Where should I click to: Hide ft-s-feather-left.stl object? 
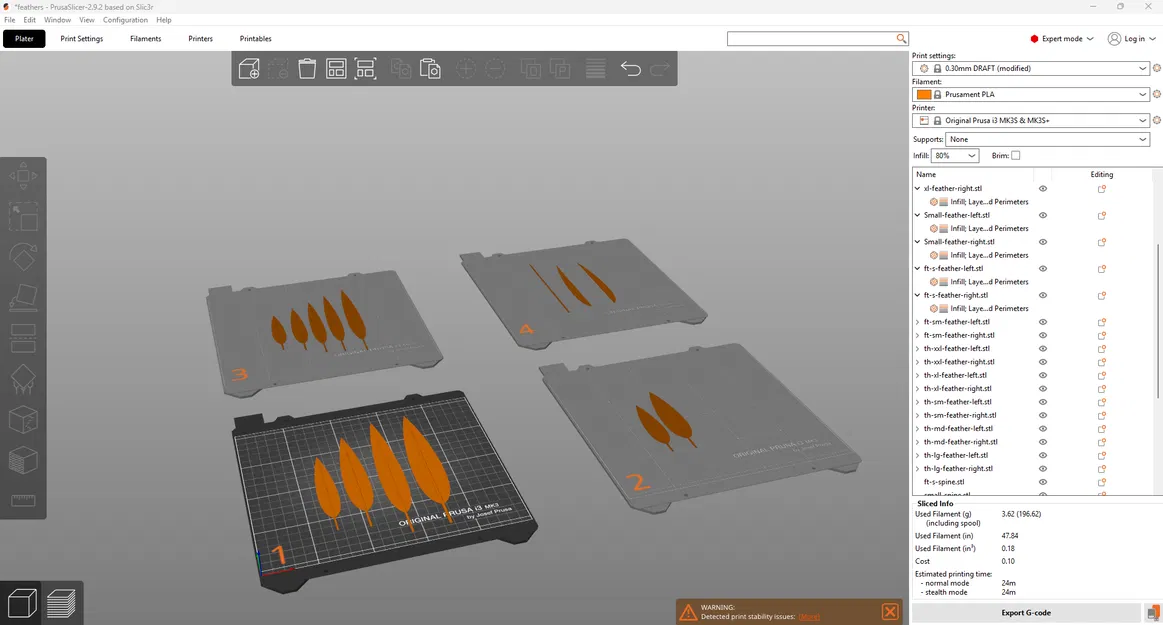(1043, 268)
